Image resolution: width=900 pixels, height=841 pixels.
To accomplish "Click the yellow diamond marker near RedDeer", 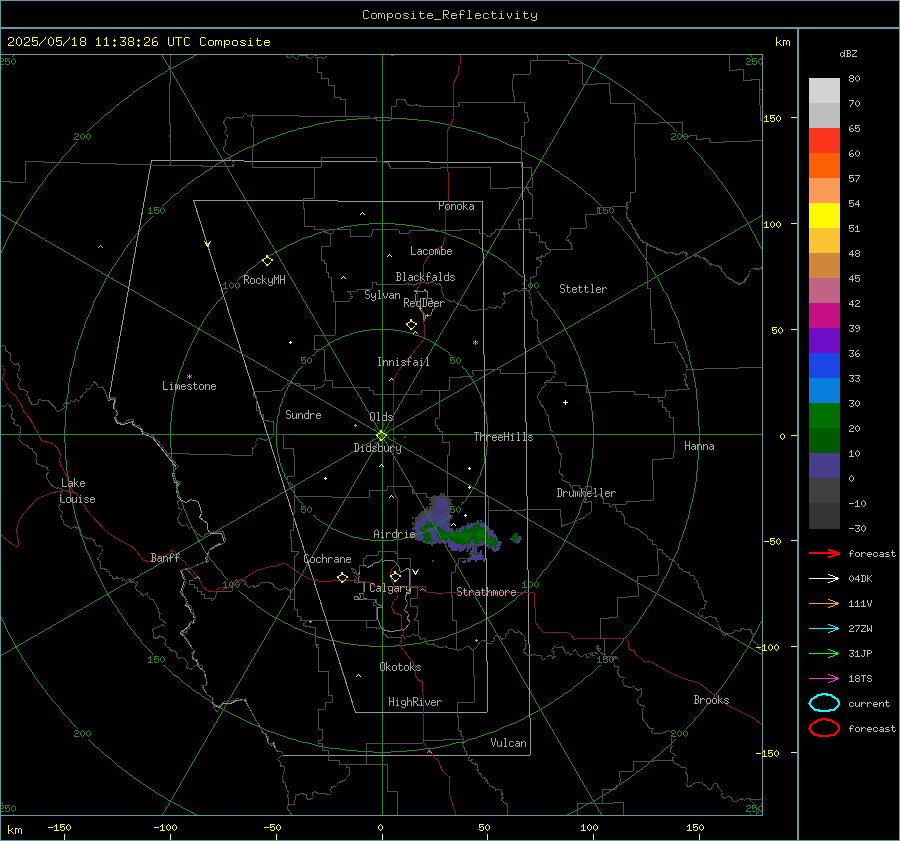I will coord(411,324).
